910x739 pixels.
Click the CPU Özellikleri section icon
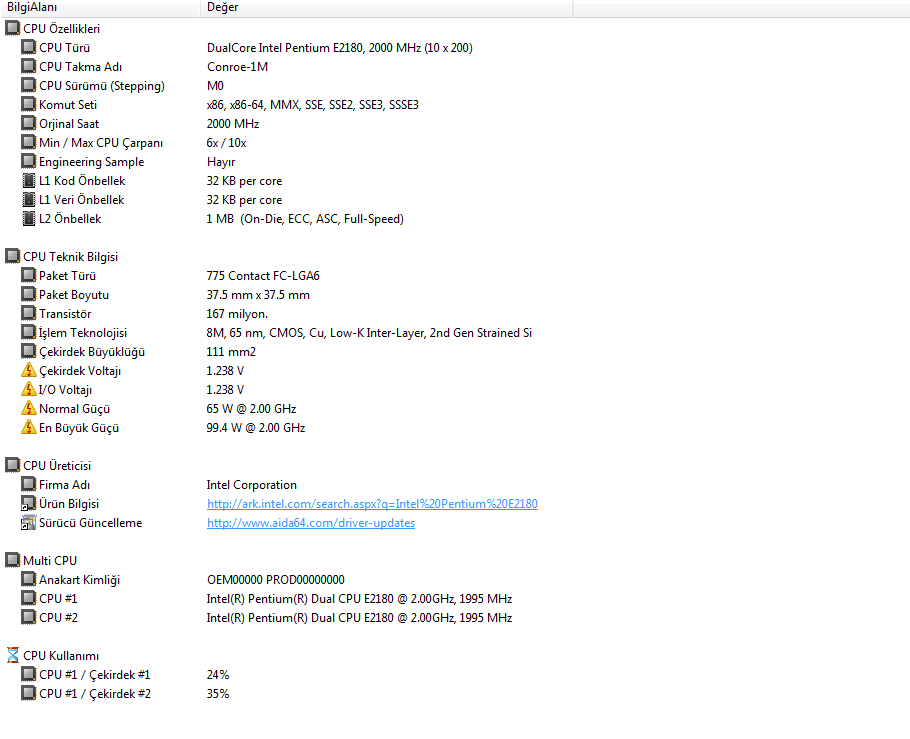point(13,28)
